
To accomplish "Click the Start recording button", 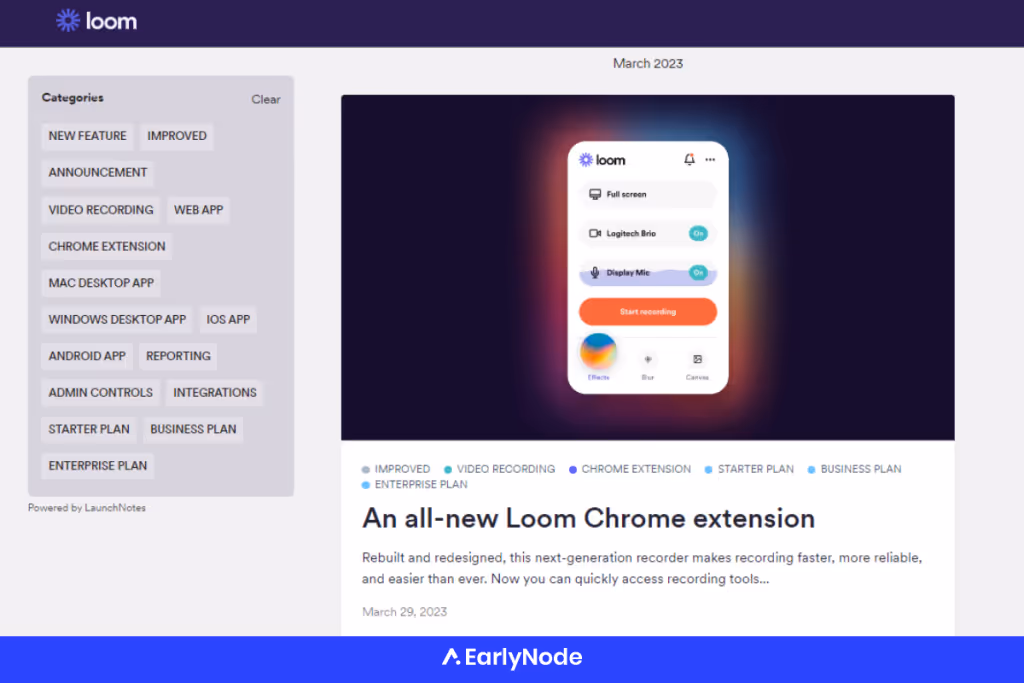I will (x=647, y=311).
